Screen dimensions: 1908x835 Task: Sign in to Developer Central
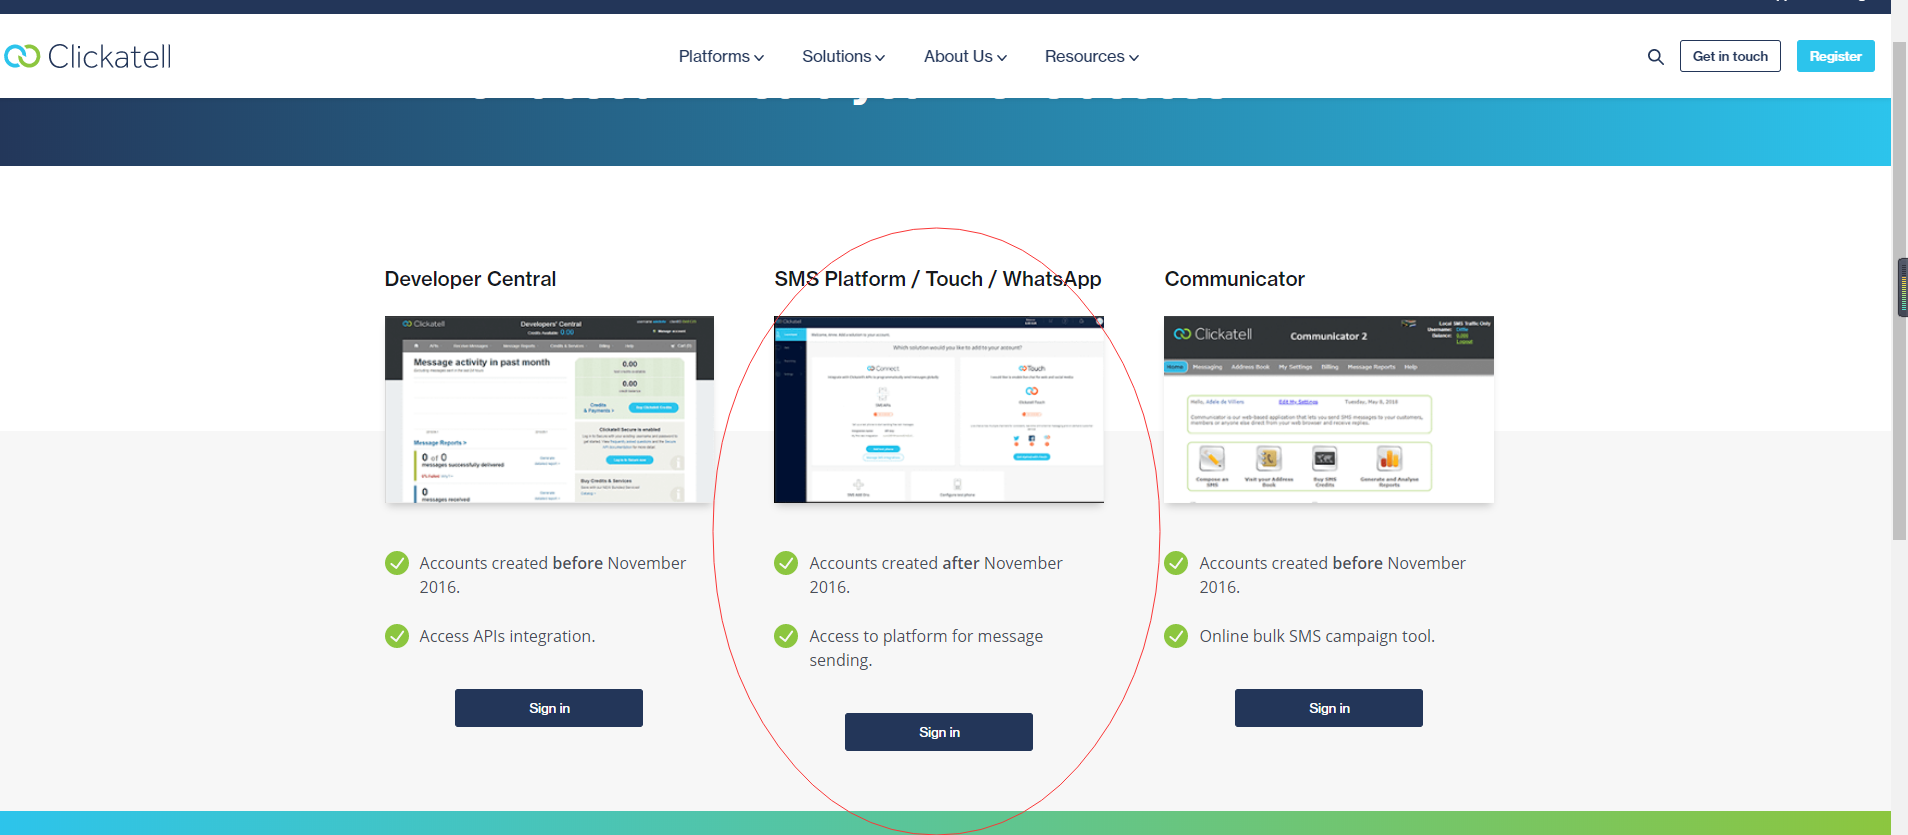(549, 708)
